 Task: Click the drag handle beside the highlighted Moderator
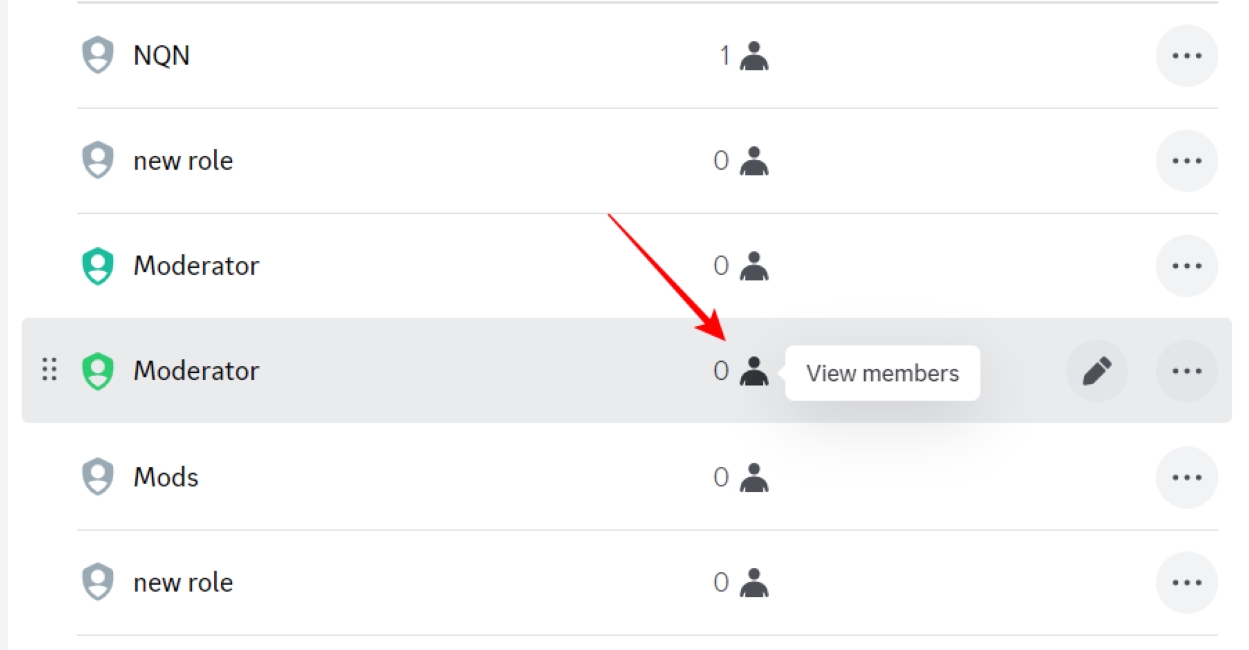(48, 370)
